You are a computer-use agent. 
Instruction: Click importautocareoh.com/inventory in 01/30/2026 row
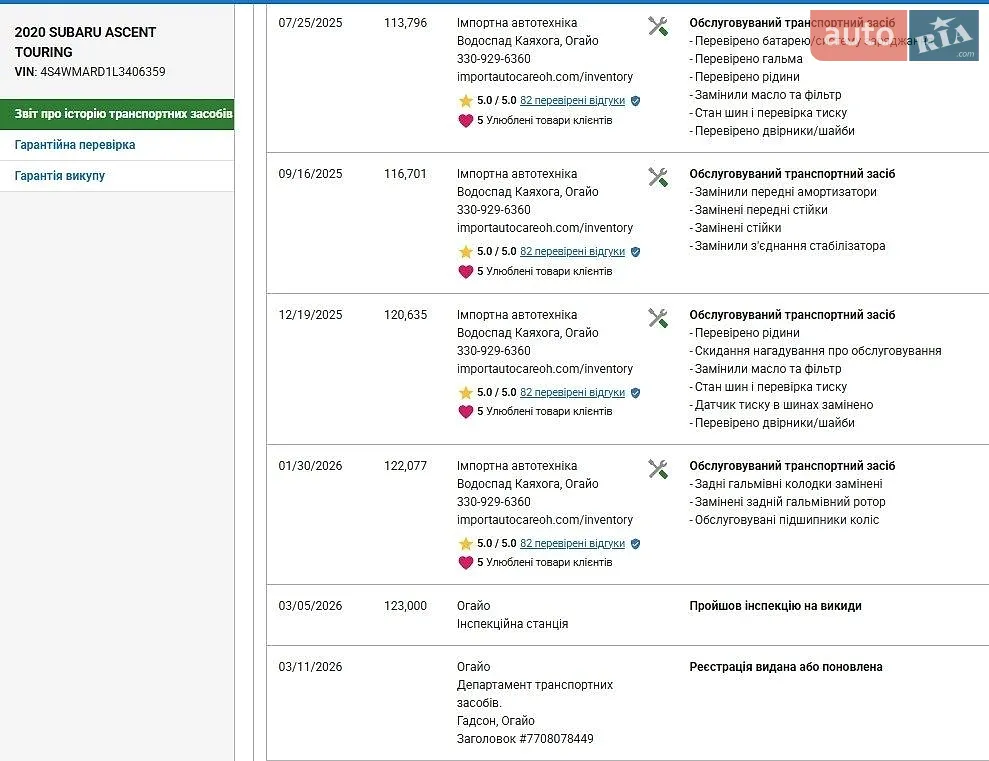[x=545, y=520]
